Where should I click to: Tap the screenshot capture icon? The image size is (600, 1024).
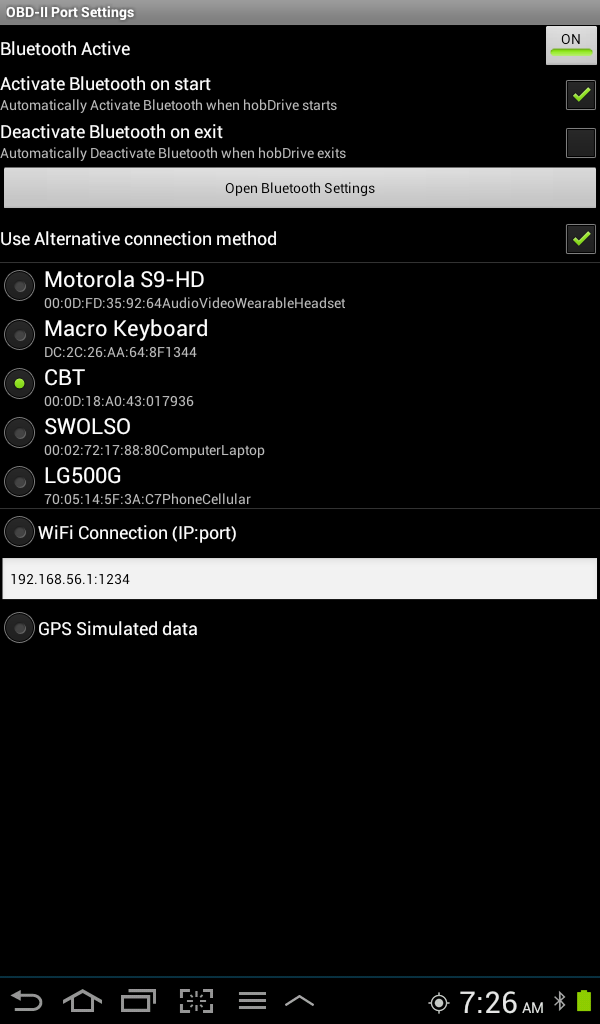pos(197,1001)
